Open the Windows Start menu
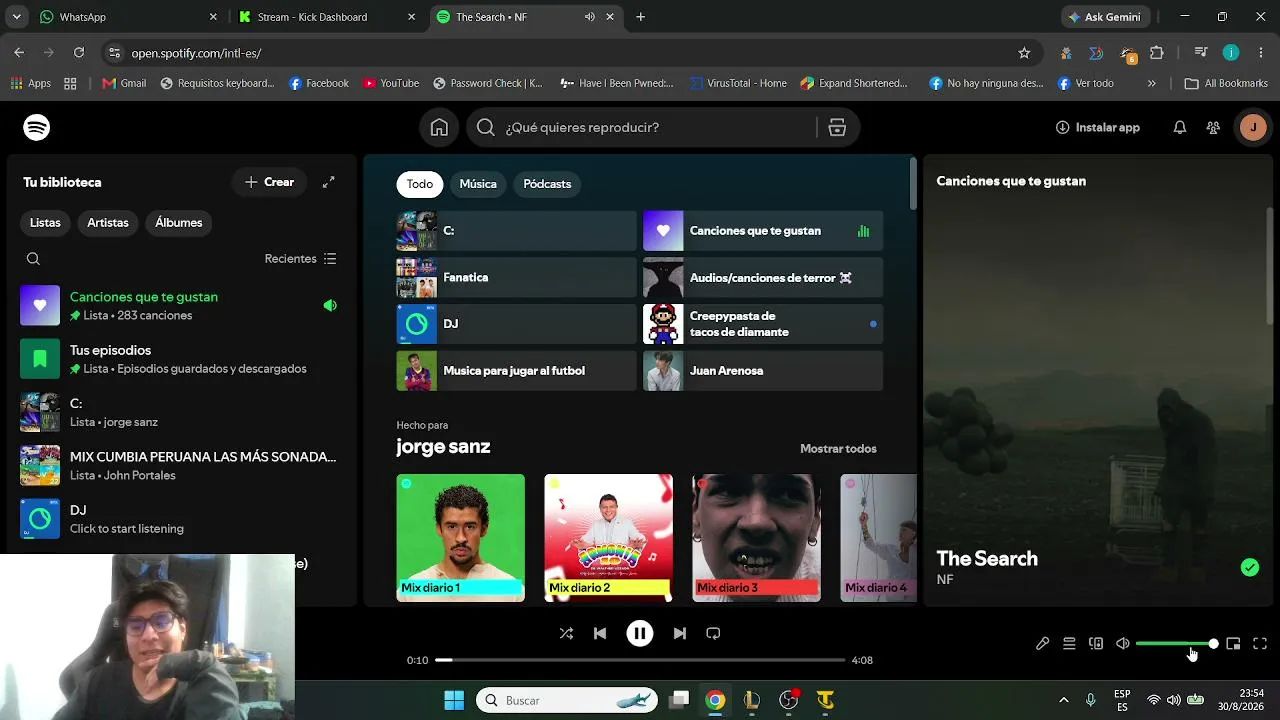This screenshot has width=1280, height=720. click(454, 700)
